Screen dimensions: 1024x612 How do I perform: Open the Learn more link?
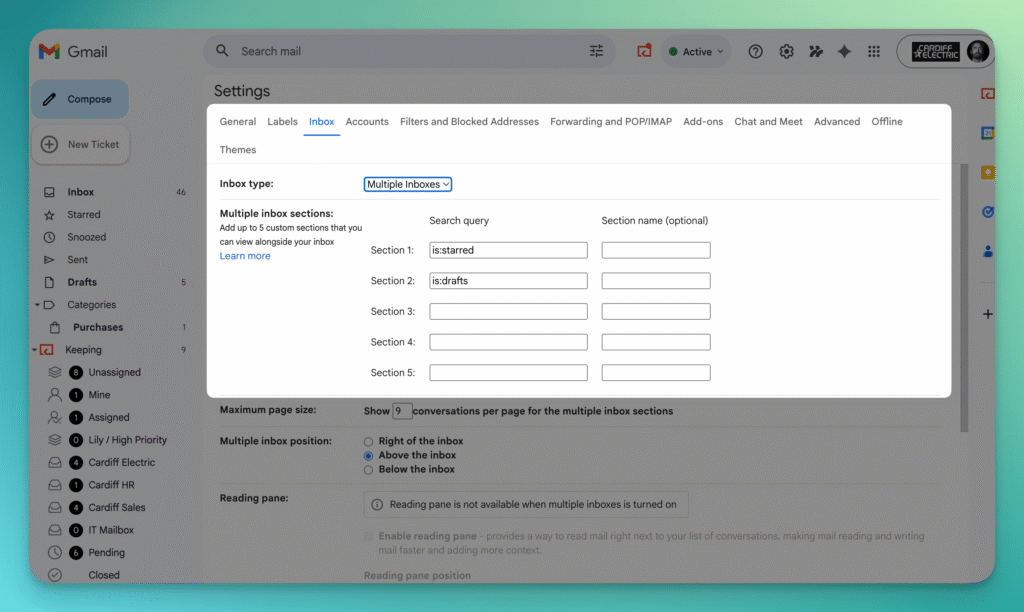(x=245, y=256)
